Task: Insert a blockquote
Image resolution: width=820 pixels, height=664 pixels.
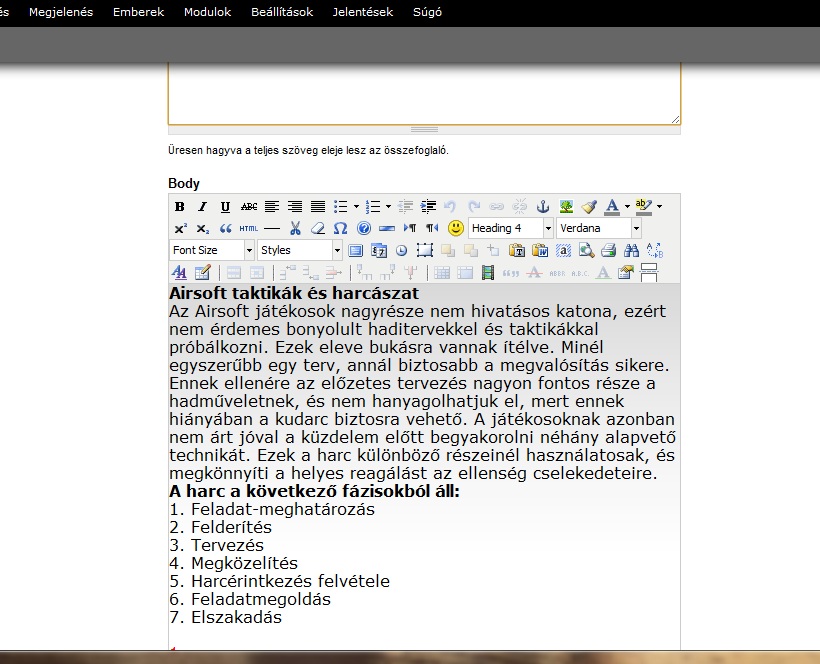Action: (225, 228)
